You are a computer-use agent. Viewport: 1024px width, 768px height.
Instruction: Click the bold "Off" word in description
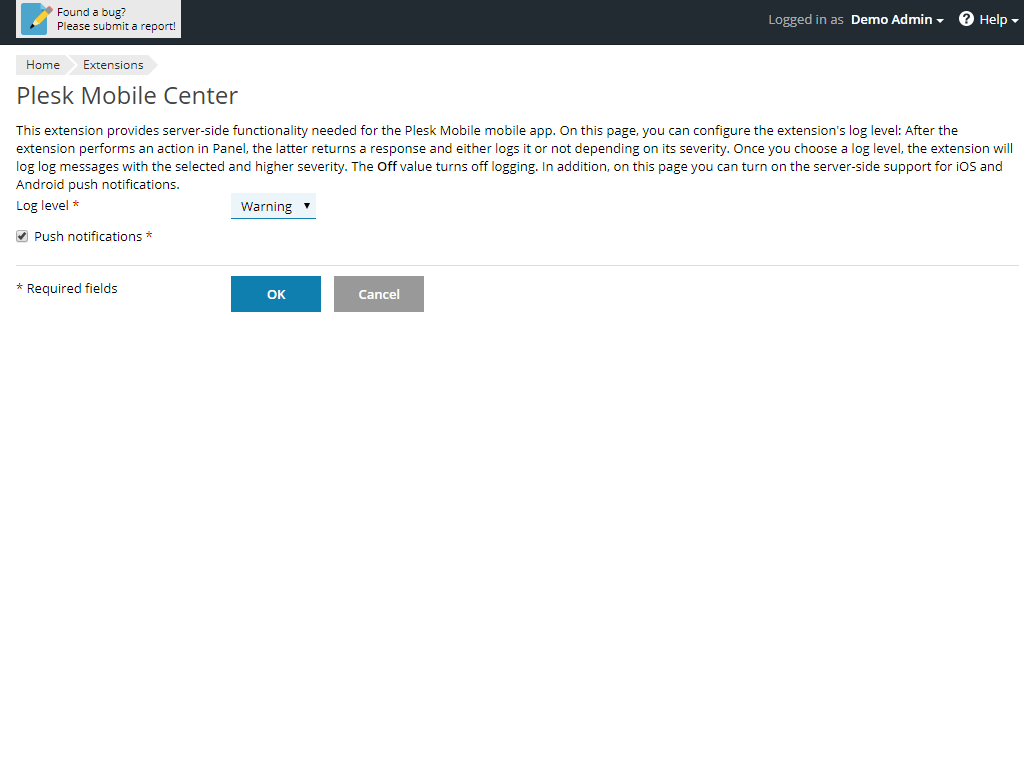(x=387, y=167)
